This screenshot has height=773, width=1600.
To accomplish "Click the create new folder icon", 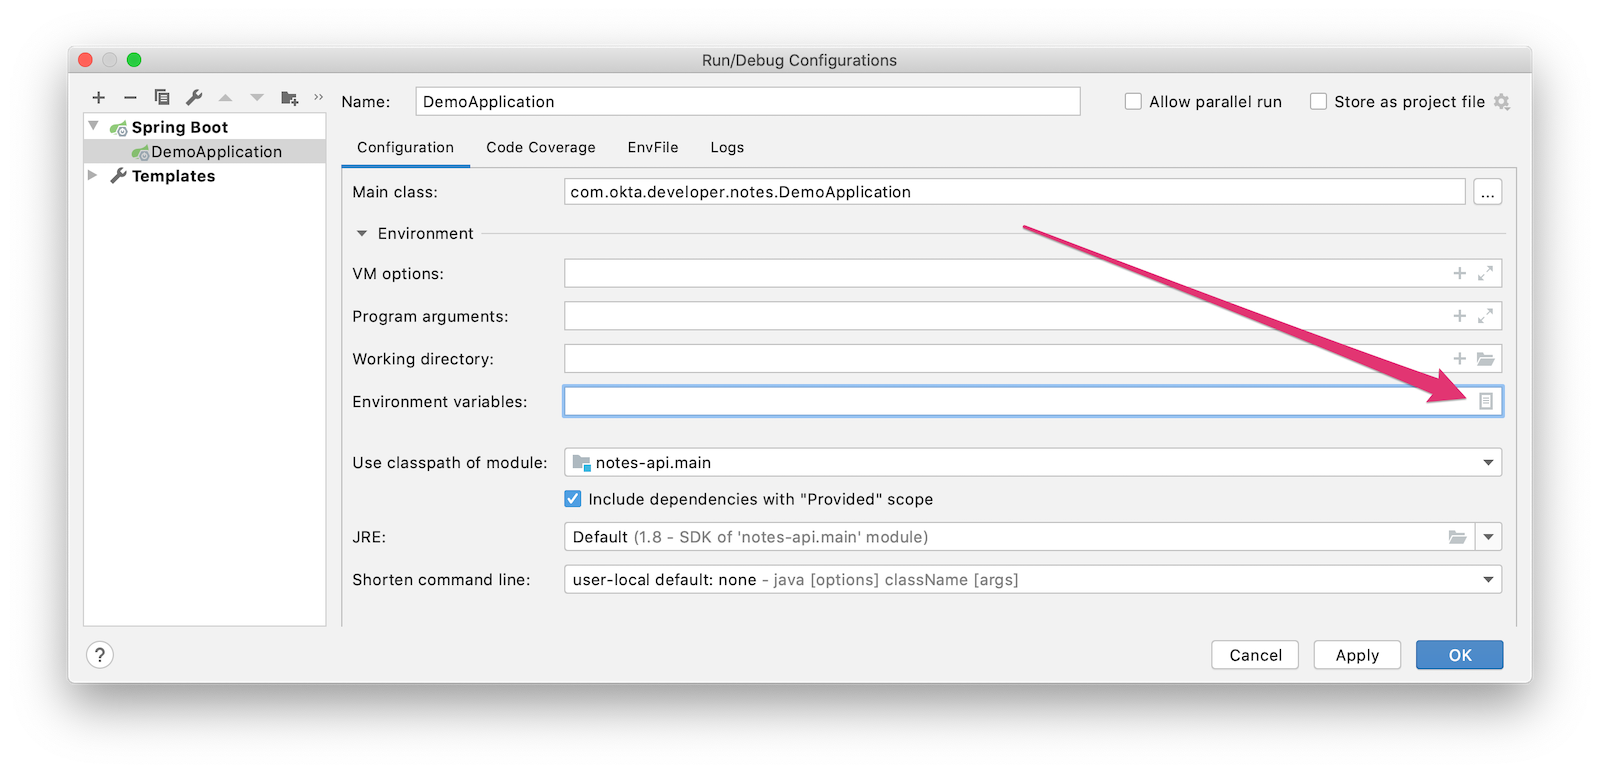I will point(289,98).
